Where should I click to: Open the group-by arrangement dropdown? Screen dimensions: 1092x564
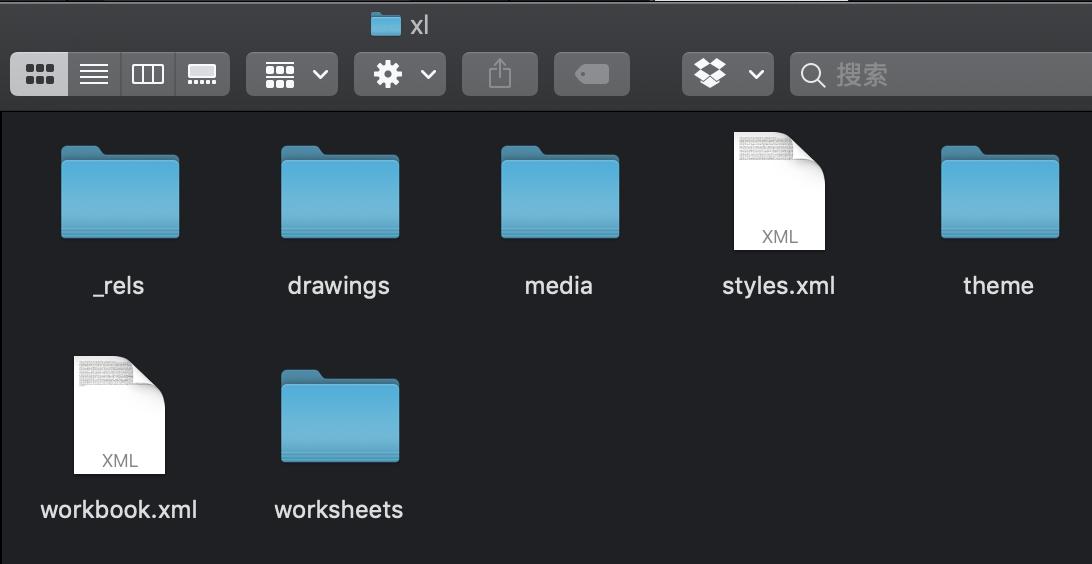(292, 75)
